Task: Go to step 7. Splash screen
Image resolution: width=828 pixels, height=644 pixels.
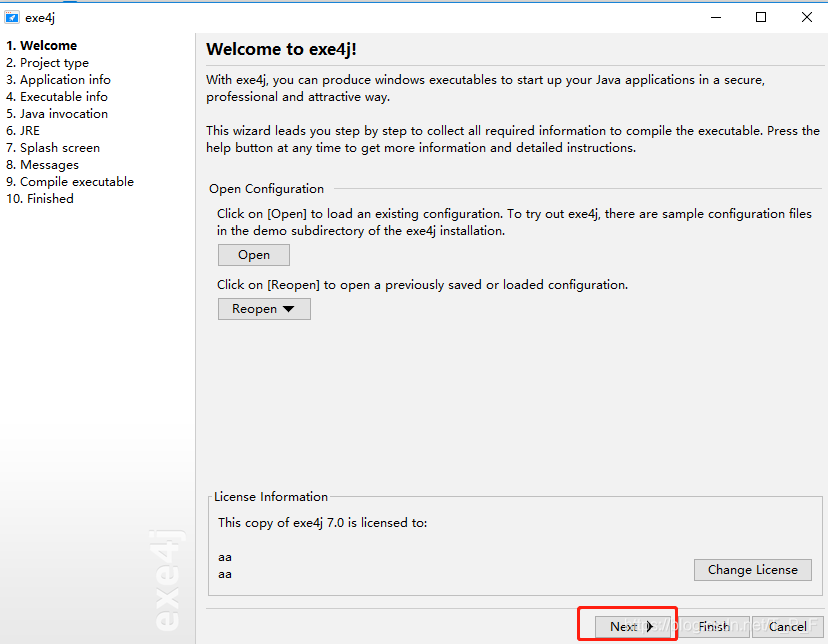Action: coord(53,148)
